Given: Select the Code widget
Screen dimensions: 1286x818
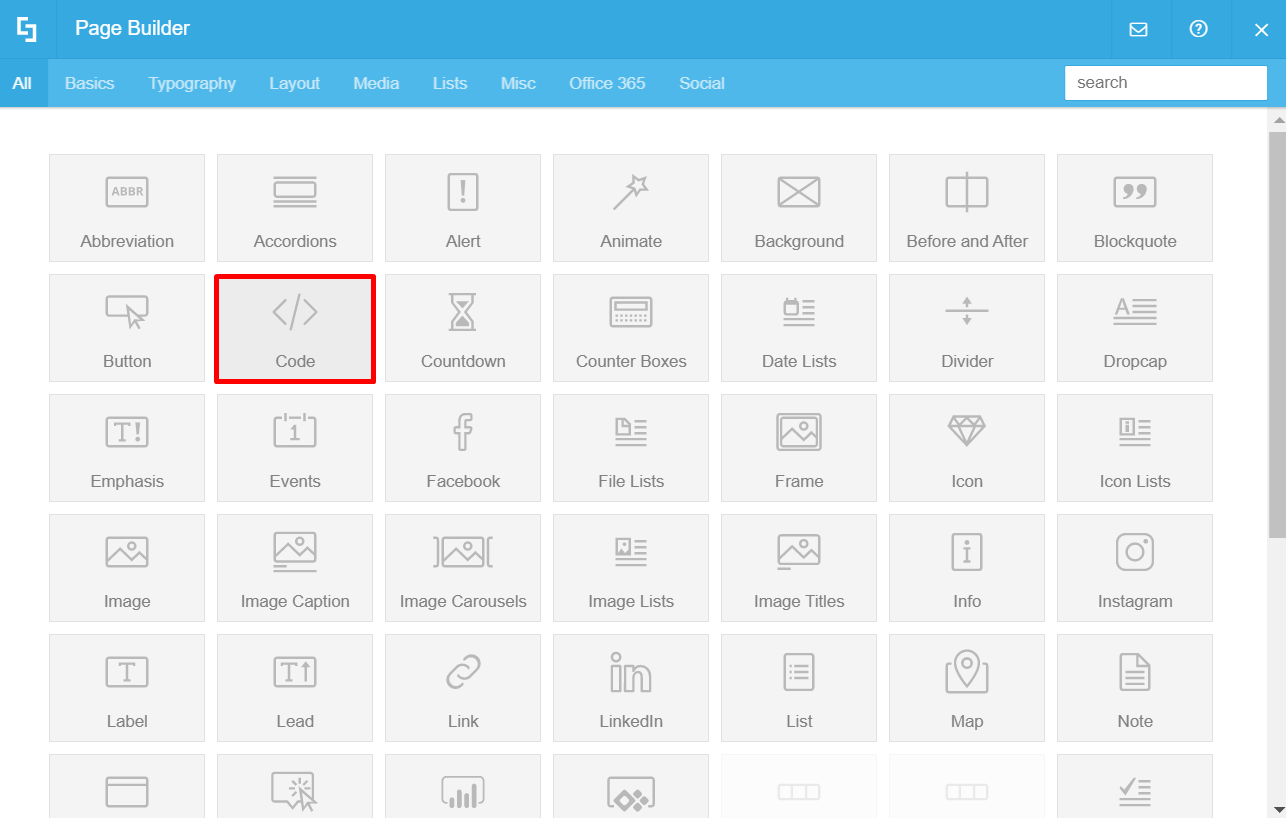Looking at the screenshot, I should point(294,328).
